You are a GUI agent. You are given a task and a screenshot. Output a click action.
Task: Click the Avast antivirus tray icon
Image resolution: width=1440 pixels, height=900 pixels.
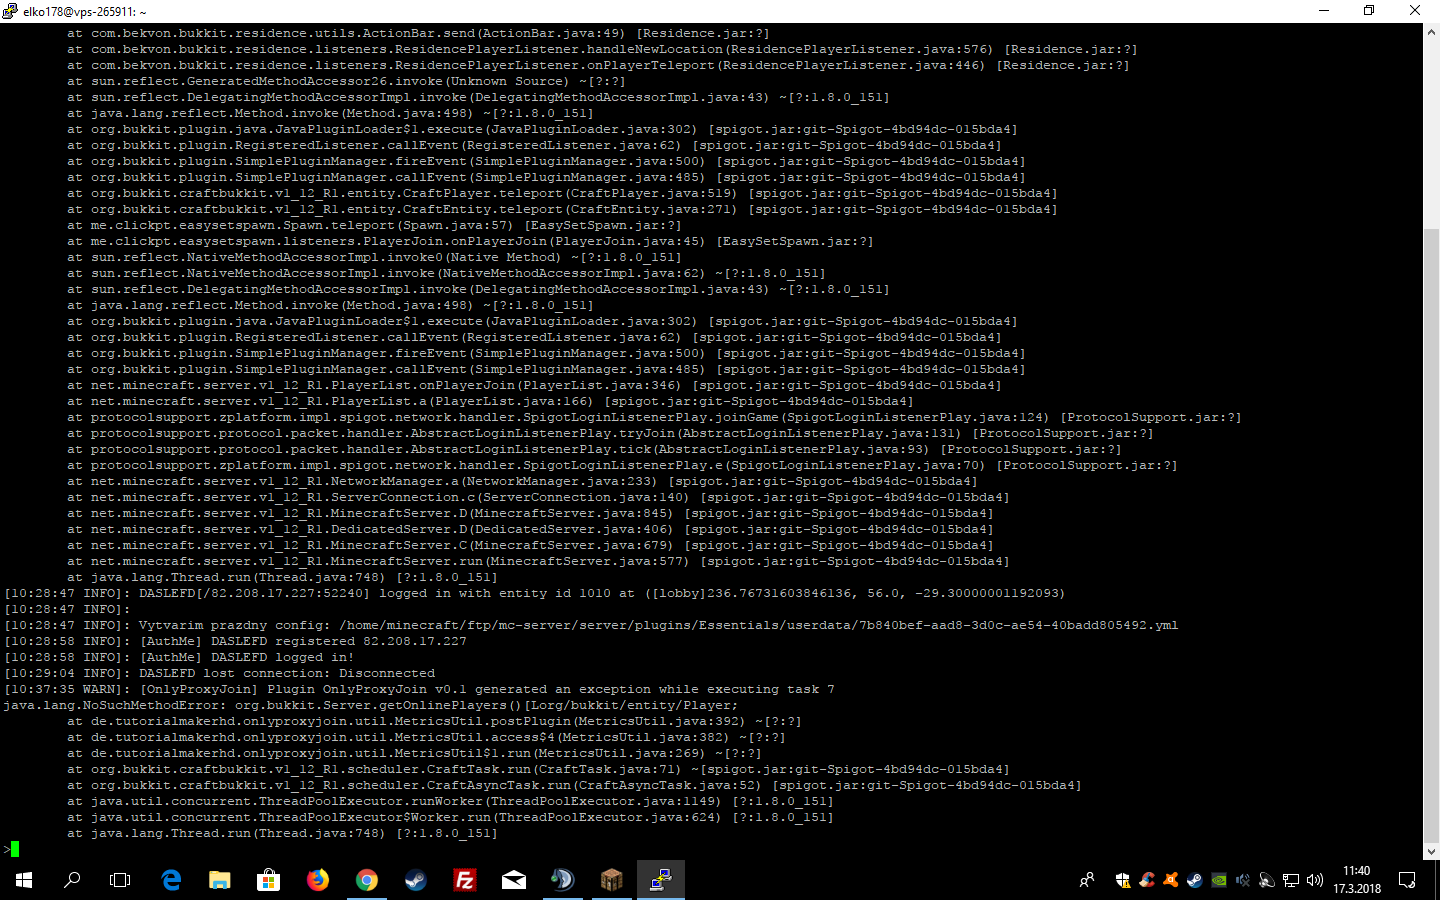pos(1171,880)
